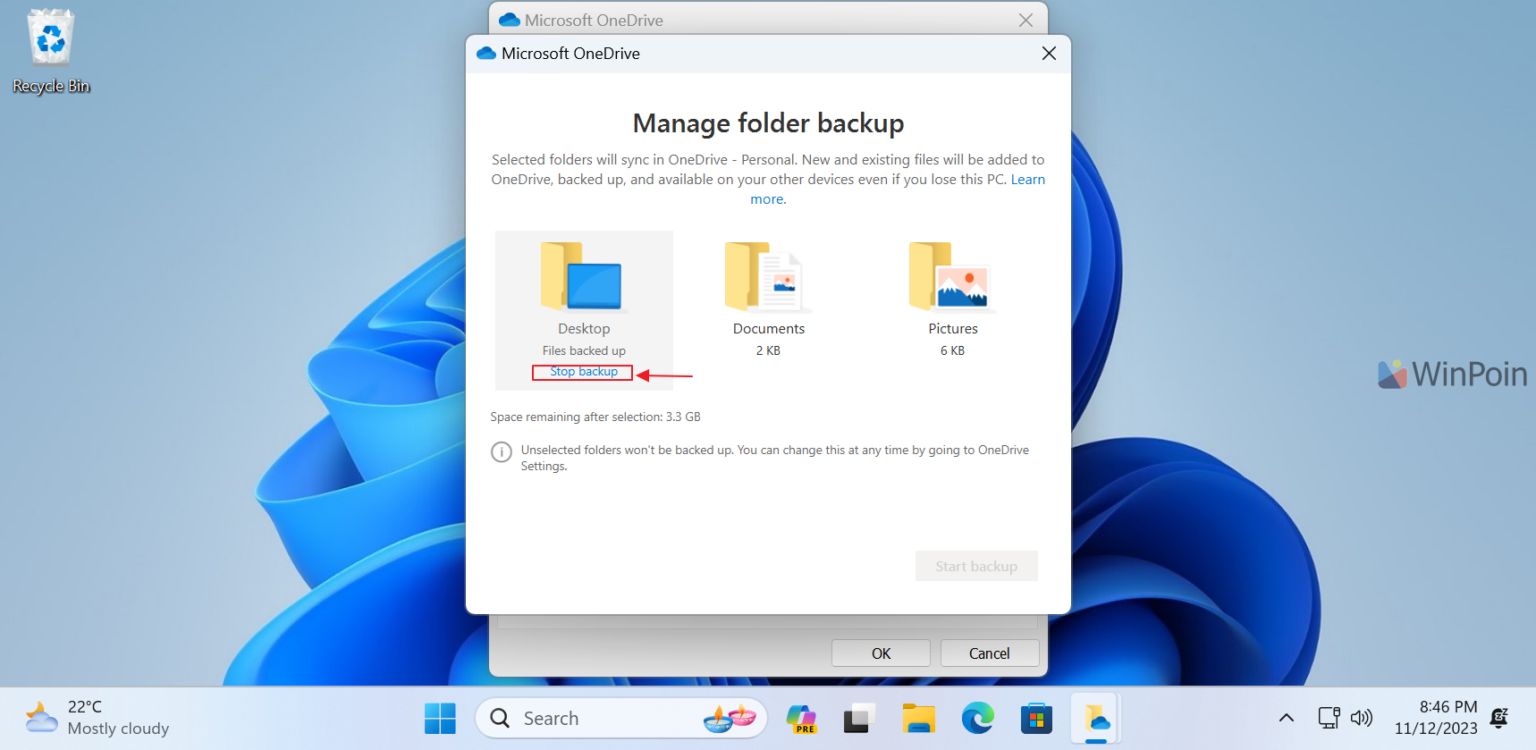This screenshot has height=750, width=1536.
Task: Toggle do not disturb bell in system tray
Action: [1498, 718]
